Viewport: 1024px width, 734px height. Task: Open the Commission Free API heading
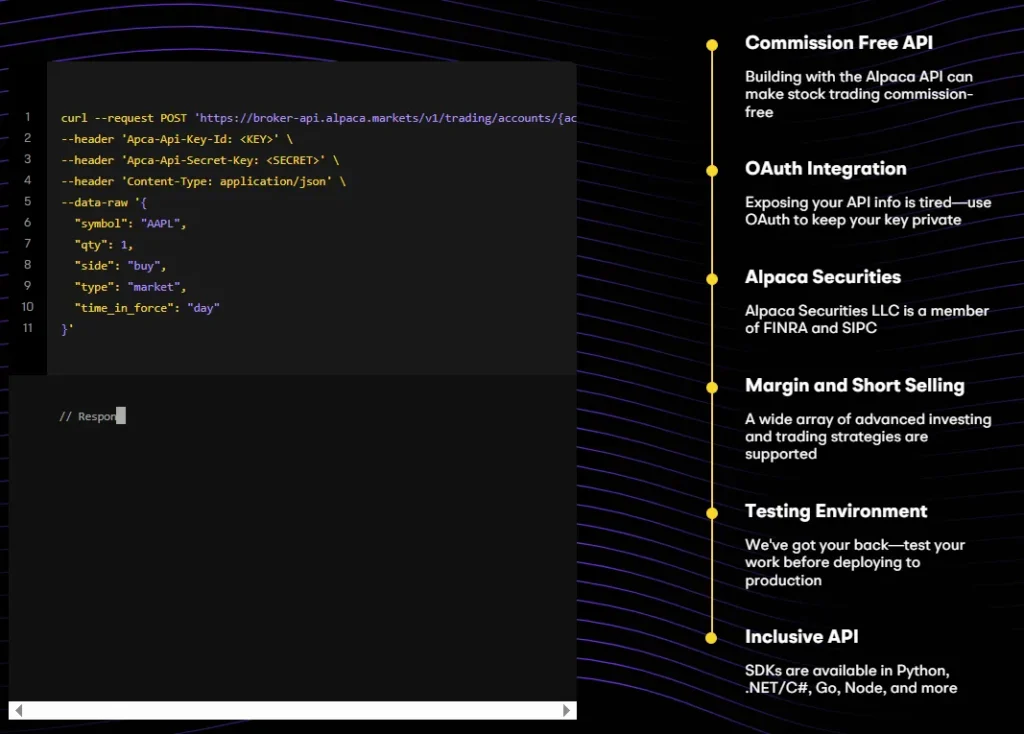(x=838, y=43)
